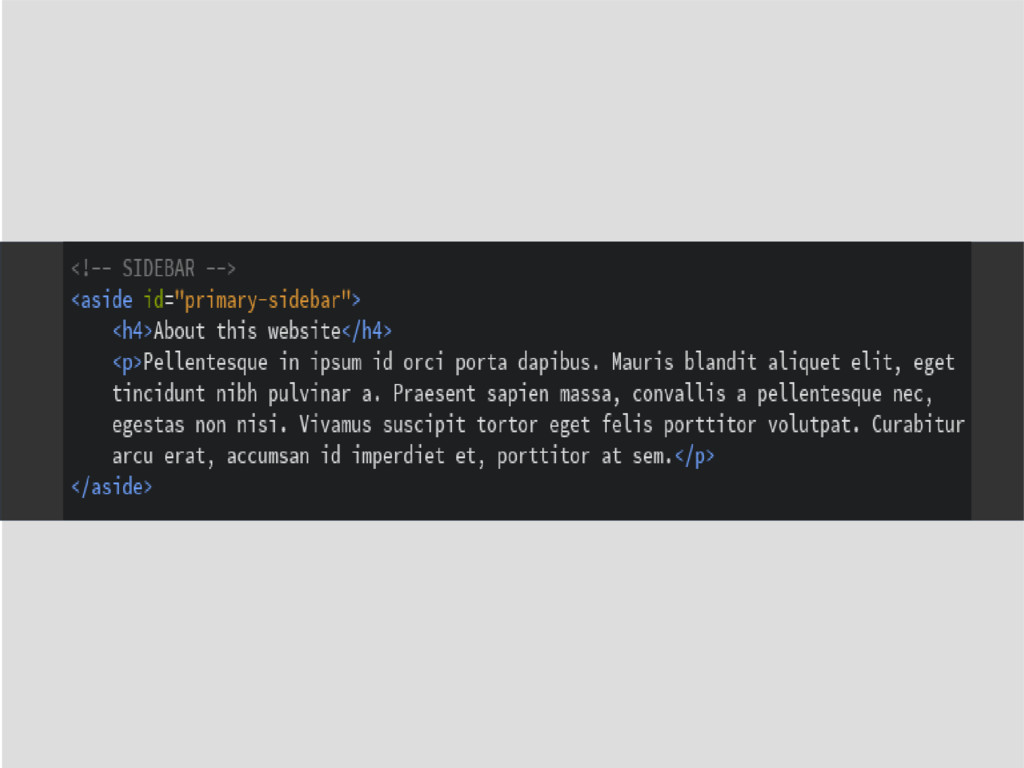Select the opening aside tag
The image size is (1024, 768).
(102, 300)
